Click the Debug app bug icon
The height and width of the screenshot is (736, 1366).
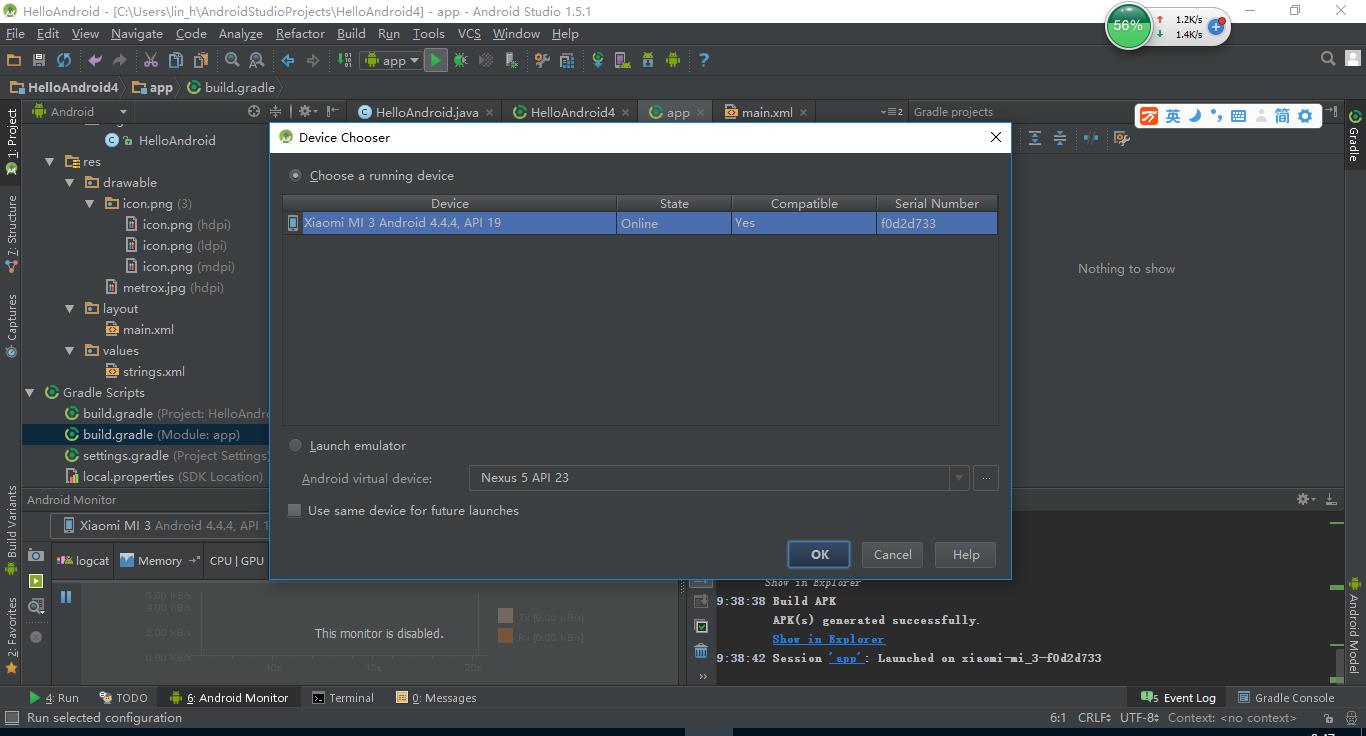(x=461, y=60)
